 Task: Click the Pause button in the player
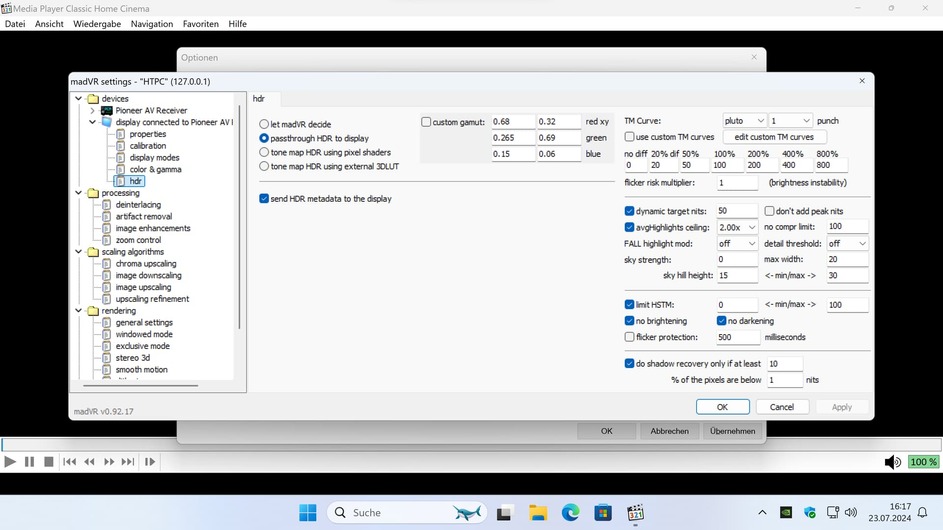(29, 461)
